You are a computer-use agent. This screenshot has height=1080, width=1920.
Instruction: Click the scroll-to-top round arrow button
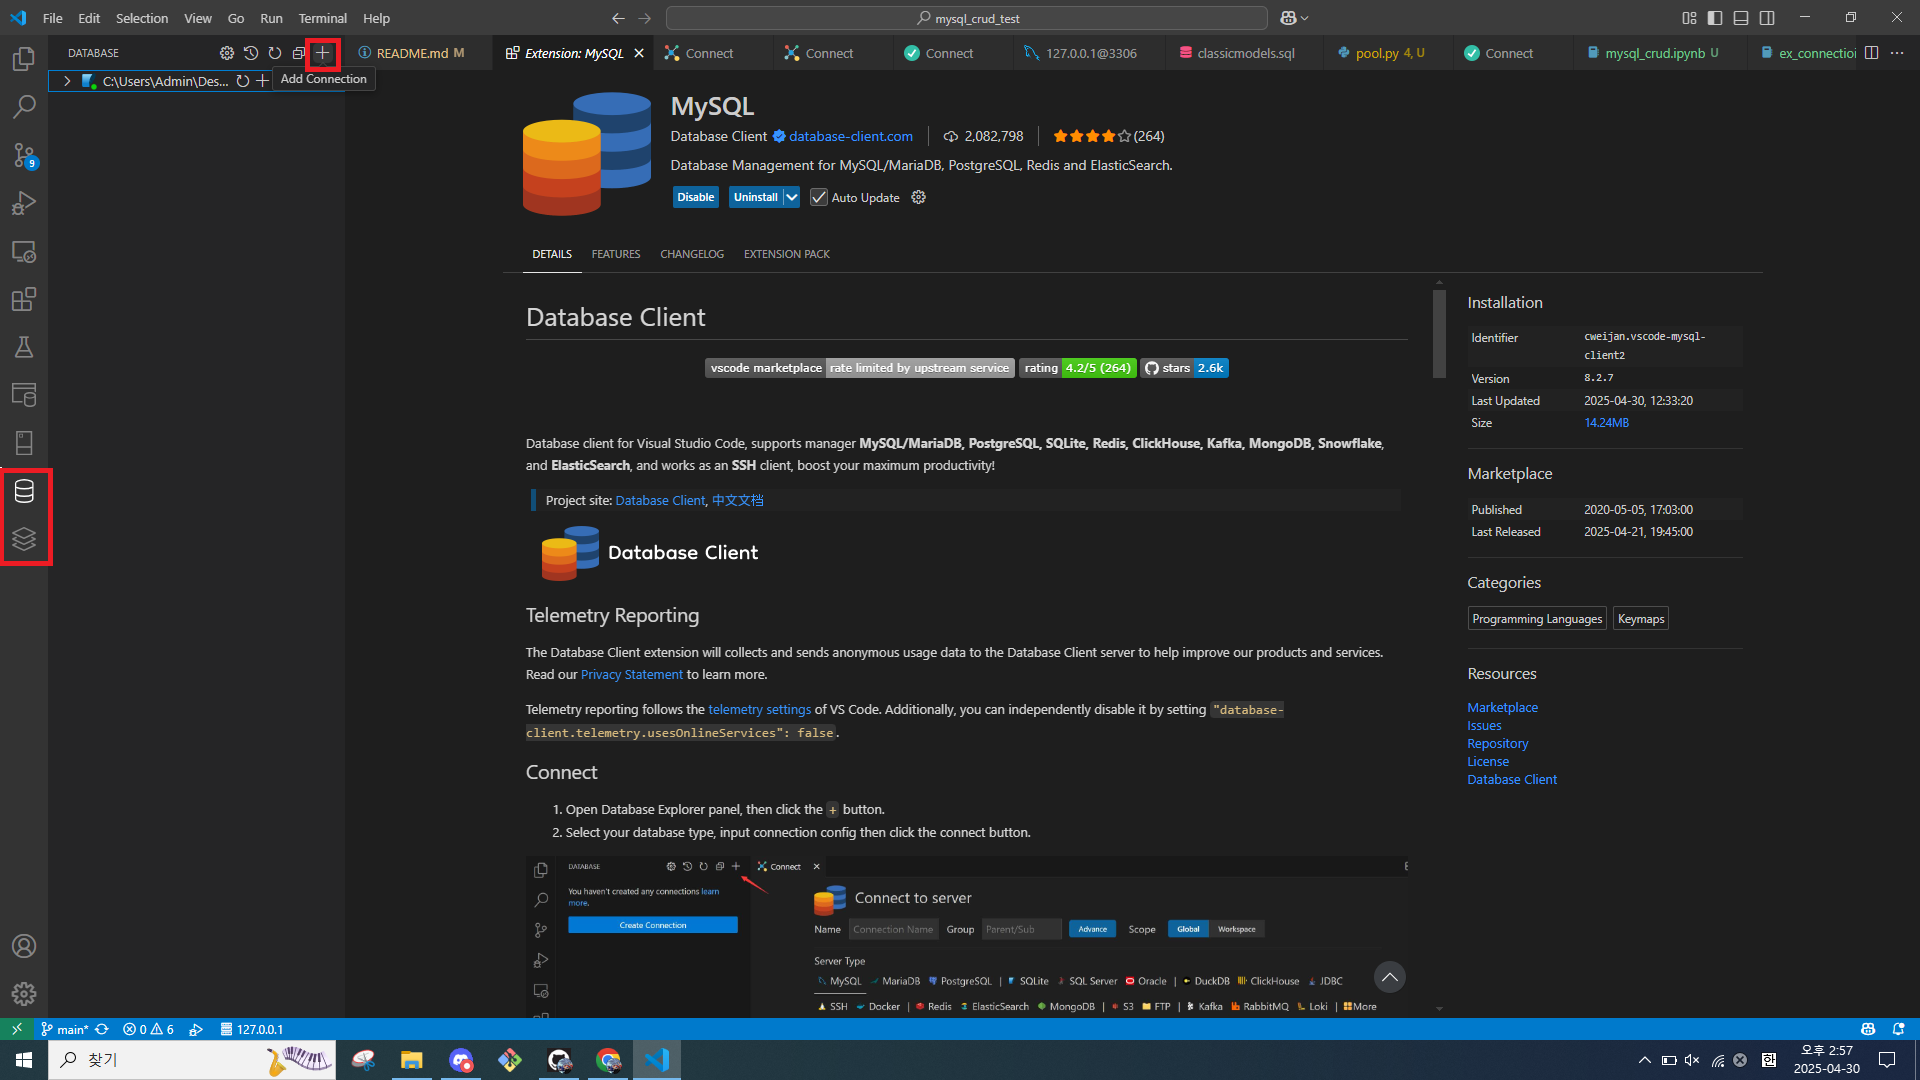pyautogui.click(x=1389, y=977)
